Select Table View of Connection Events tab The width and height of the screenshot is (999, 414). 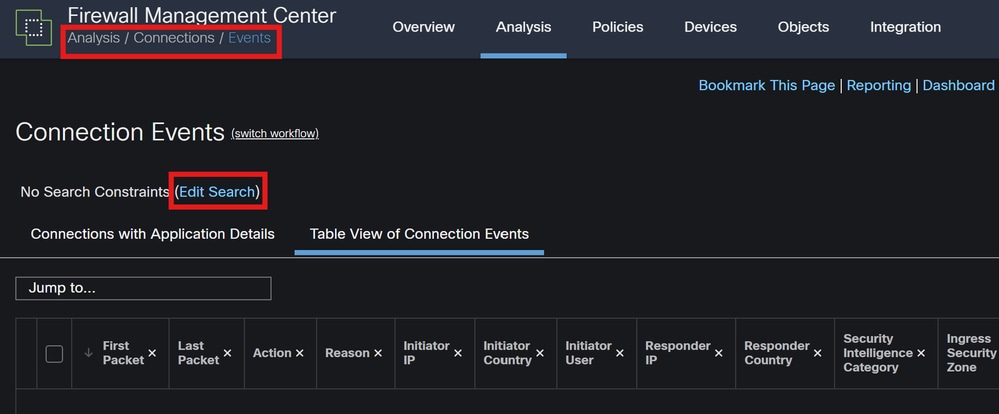419,234
